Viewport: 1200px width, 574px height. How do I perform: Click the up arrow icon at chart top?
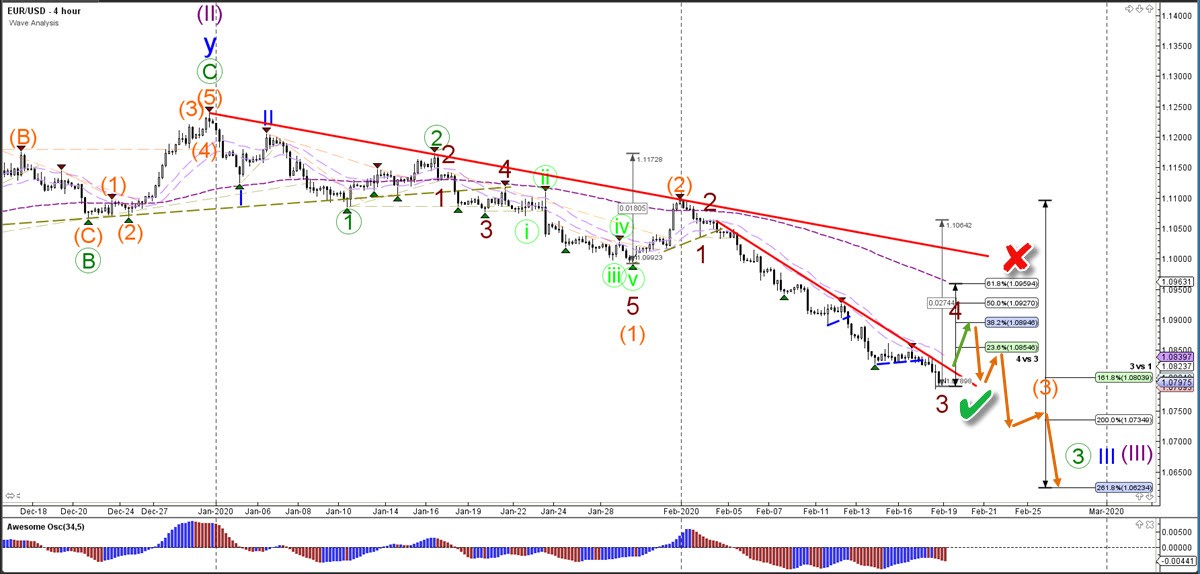click(1149, 8)
